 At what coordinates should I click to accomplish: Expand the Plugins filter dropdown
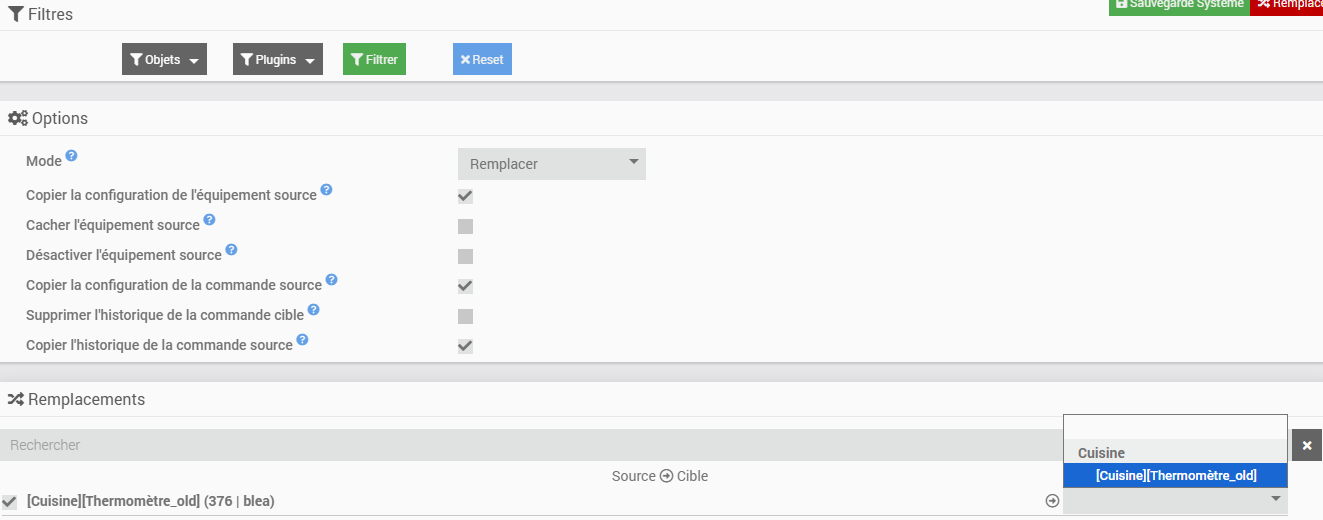coord(277,60)
